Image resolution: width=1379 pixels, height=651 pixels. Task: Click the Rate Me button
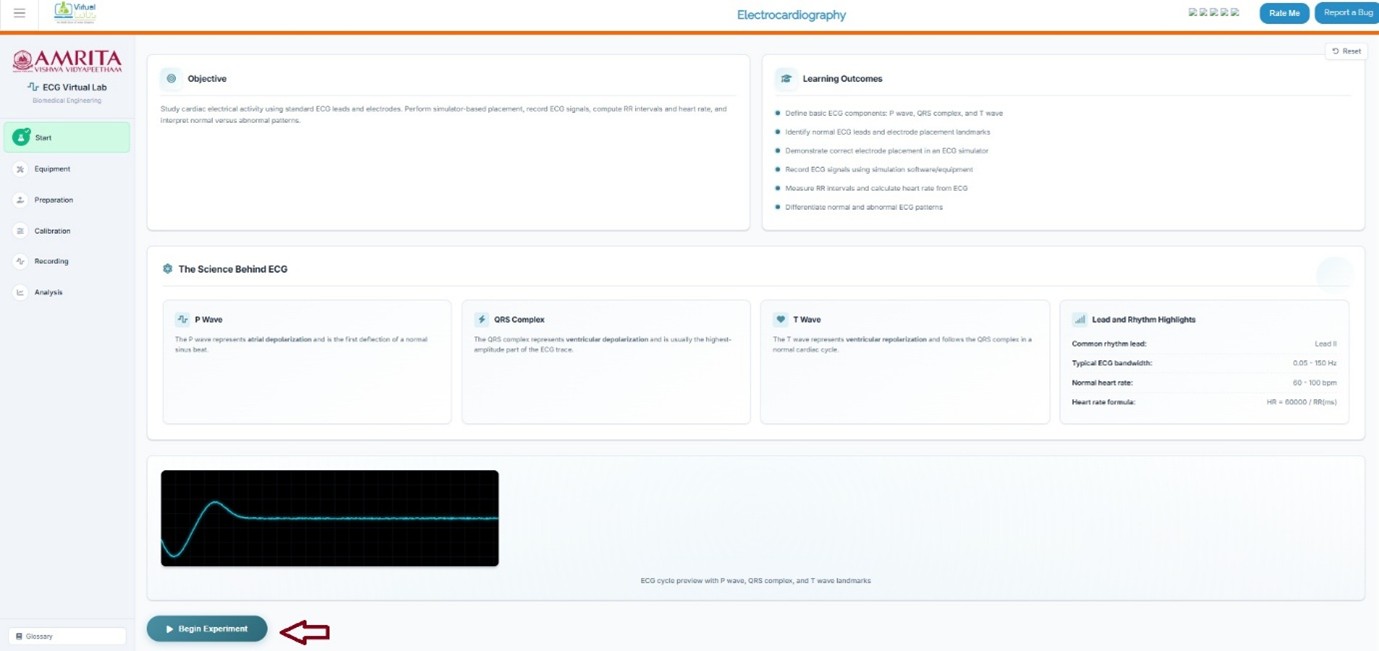pyautogui.click(x=1284, y=13)
